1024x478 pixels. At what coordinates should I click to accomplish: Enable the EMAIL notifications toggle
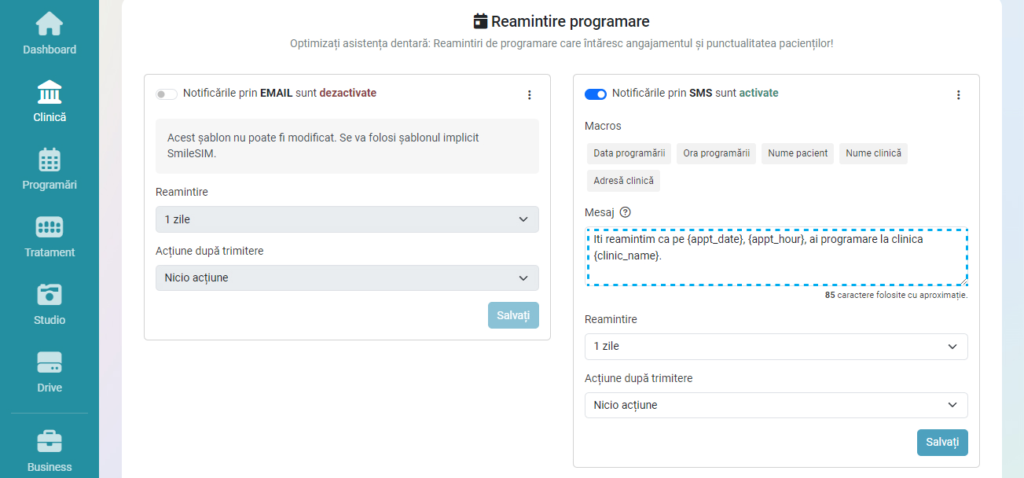click(x=166, y=94)
